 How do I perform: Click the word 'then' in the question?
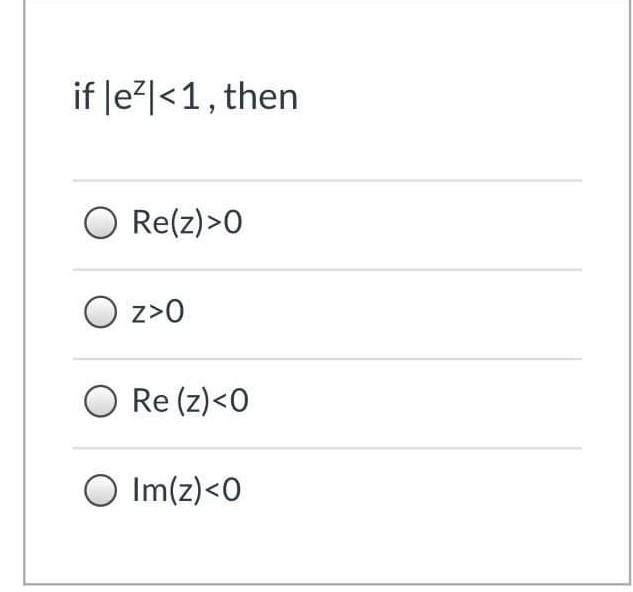point(261,96)
